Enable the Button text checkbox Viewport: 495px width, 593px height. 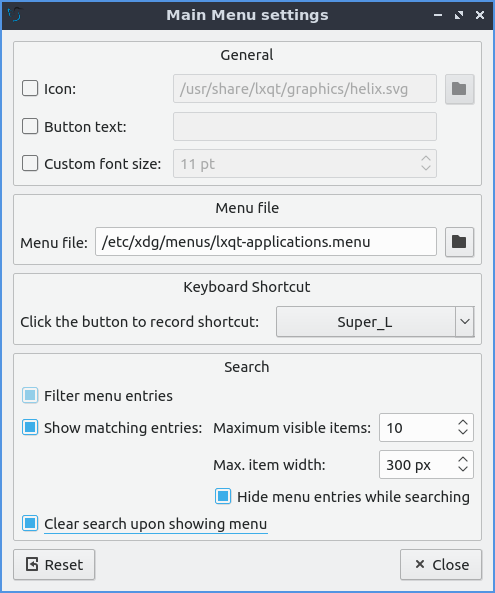(30, 126)
